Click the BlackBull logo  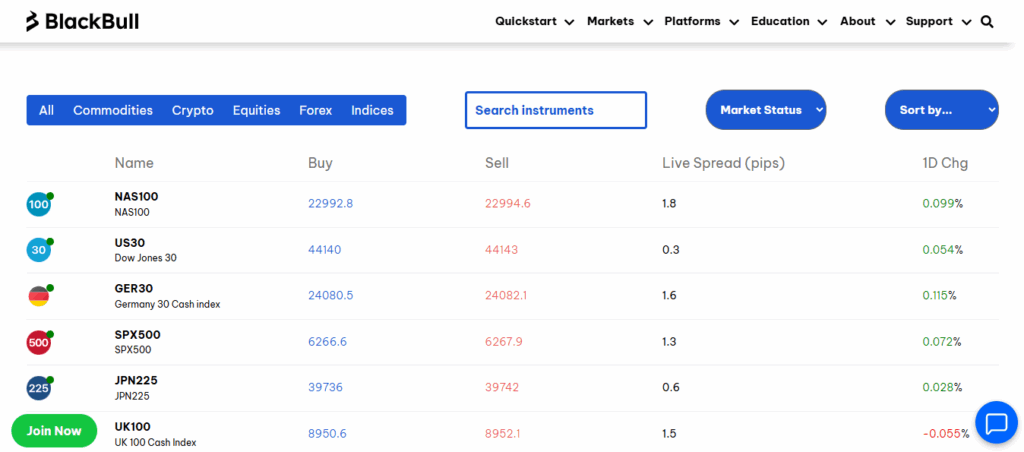pos(82,22)
